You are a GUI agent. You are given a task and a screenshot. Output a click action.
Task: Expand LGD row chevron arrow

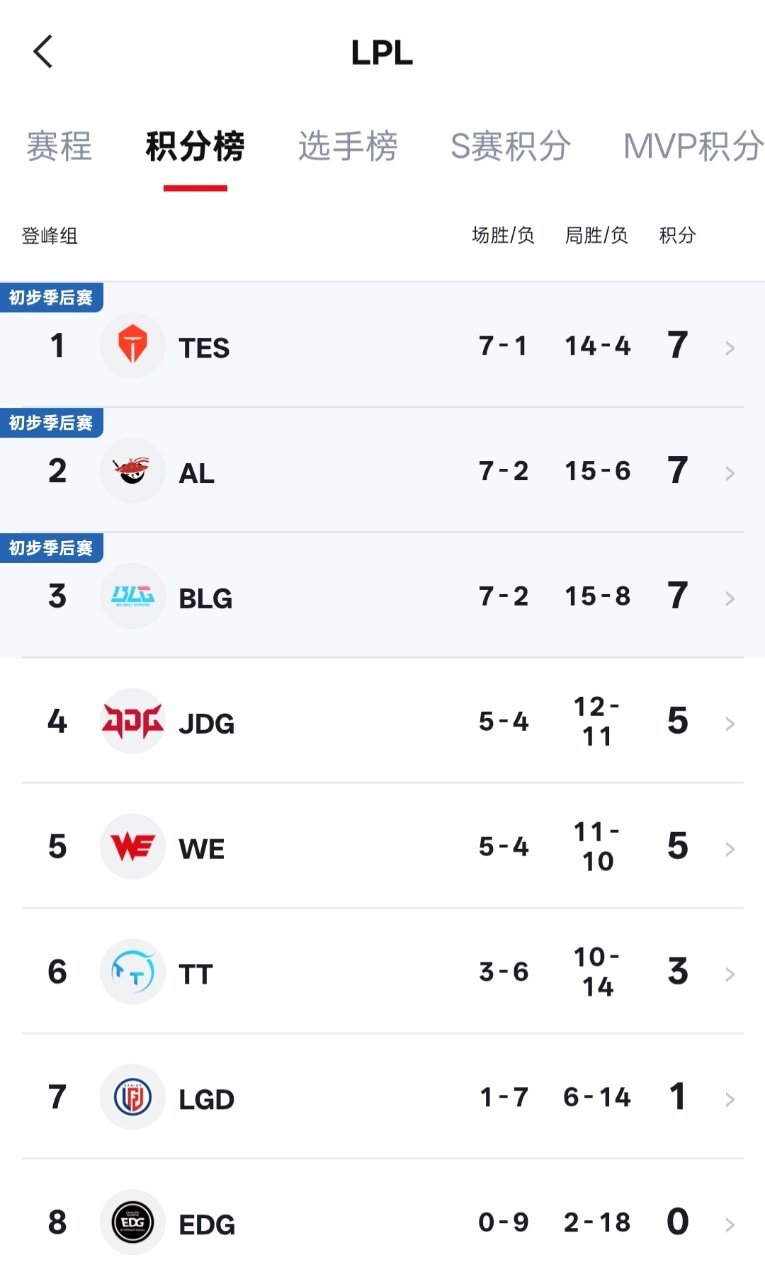click(730, 1100)
